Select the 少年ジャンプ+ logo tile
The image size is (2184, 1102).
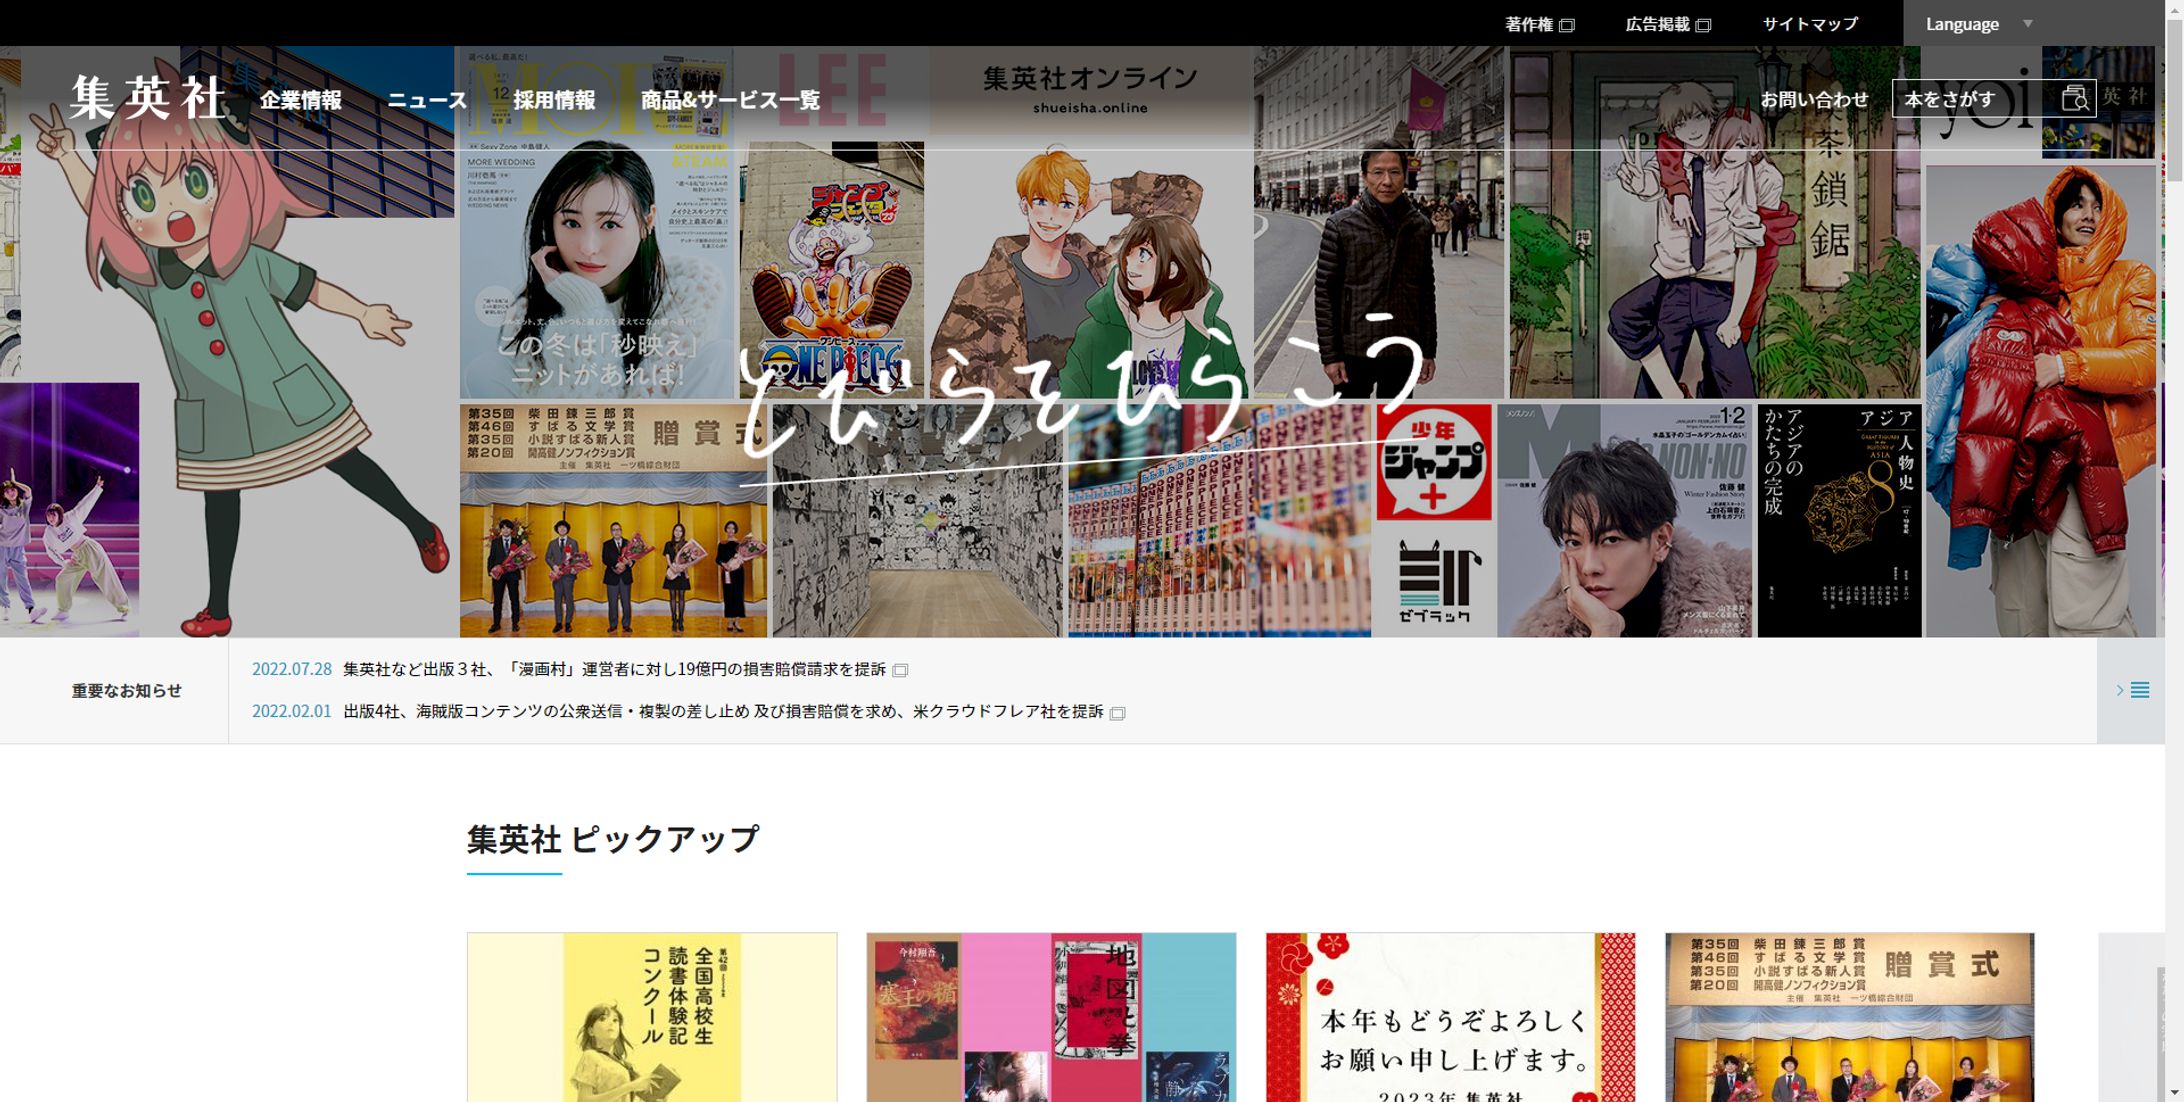(1432, 463)
